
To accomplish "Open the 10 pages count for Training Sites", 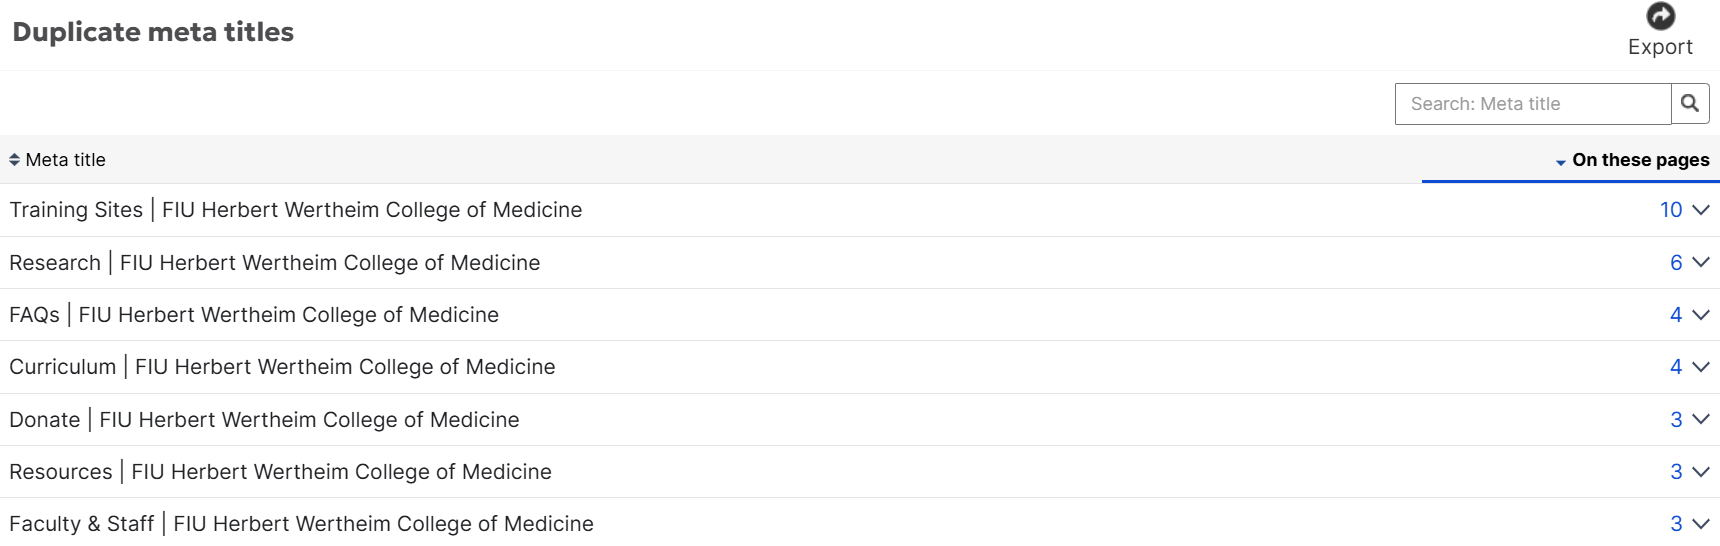I will tap(1671, 210).
